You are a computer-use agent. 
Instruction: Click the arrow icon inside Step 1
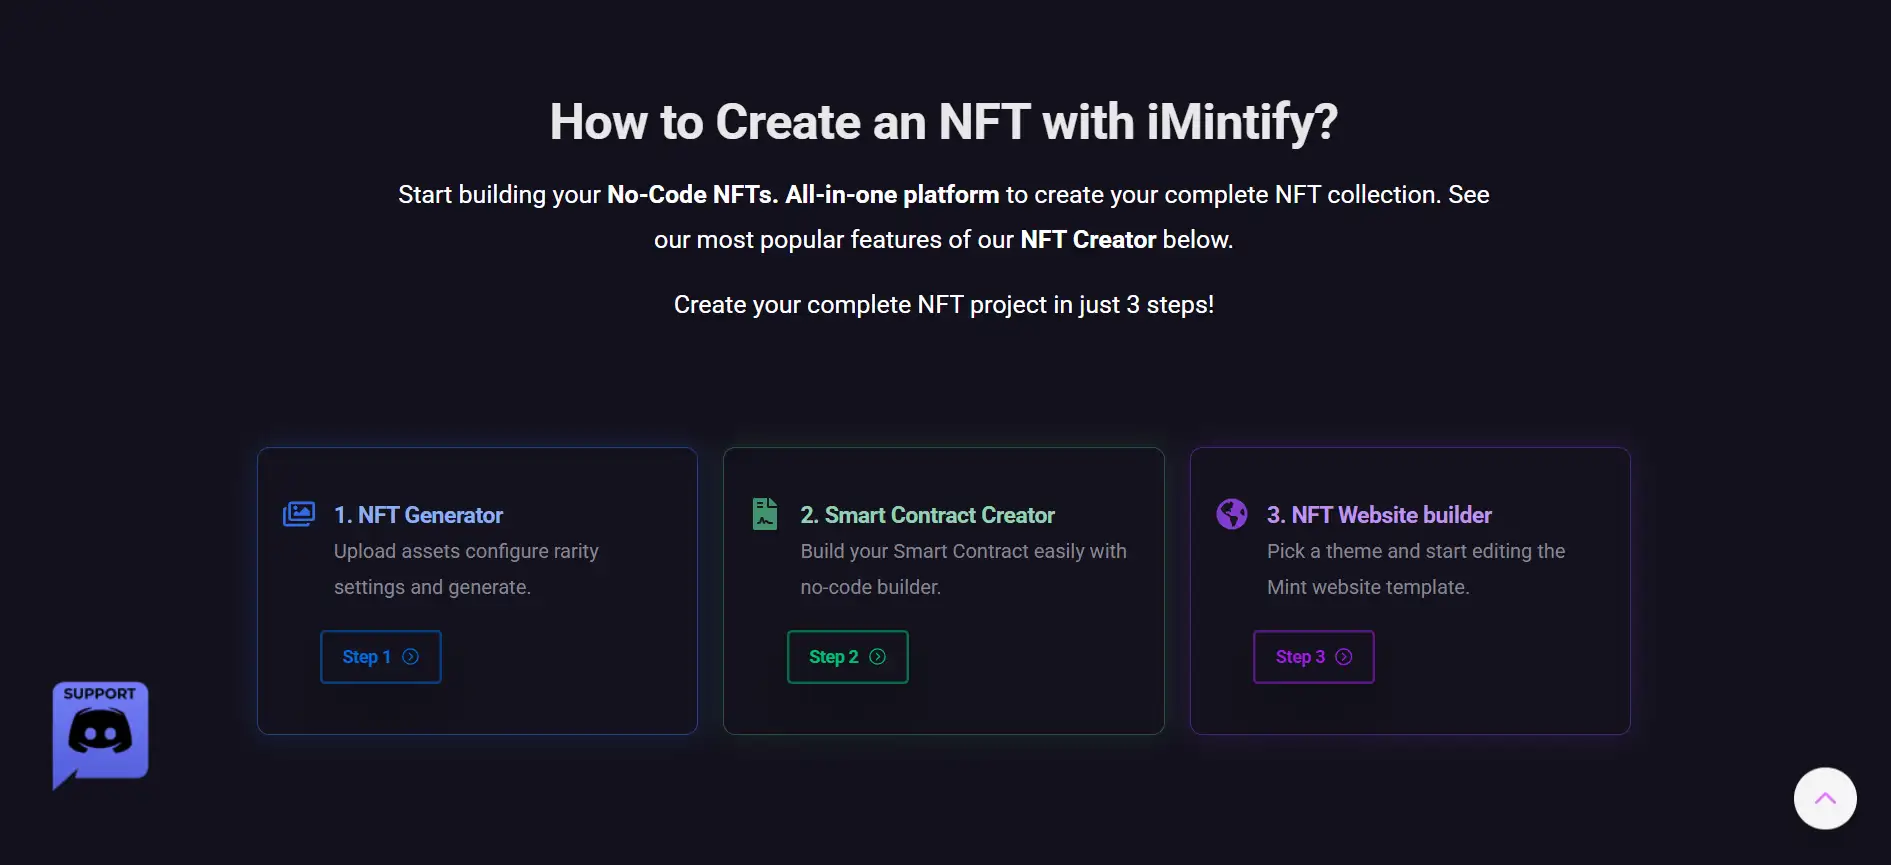pyautogui.click(x=410, y=657)
